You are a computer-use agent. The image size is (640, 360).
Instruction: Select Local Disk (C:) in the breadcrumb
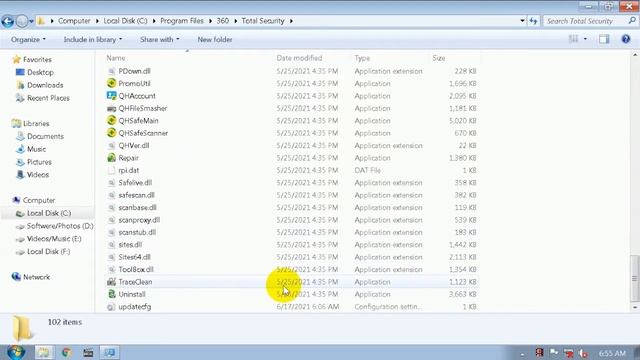(125, 21)
